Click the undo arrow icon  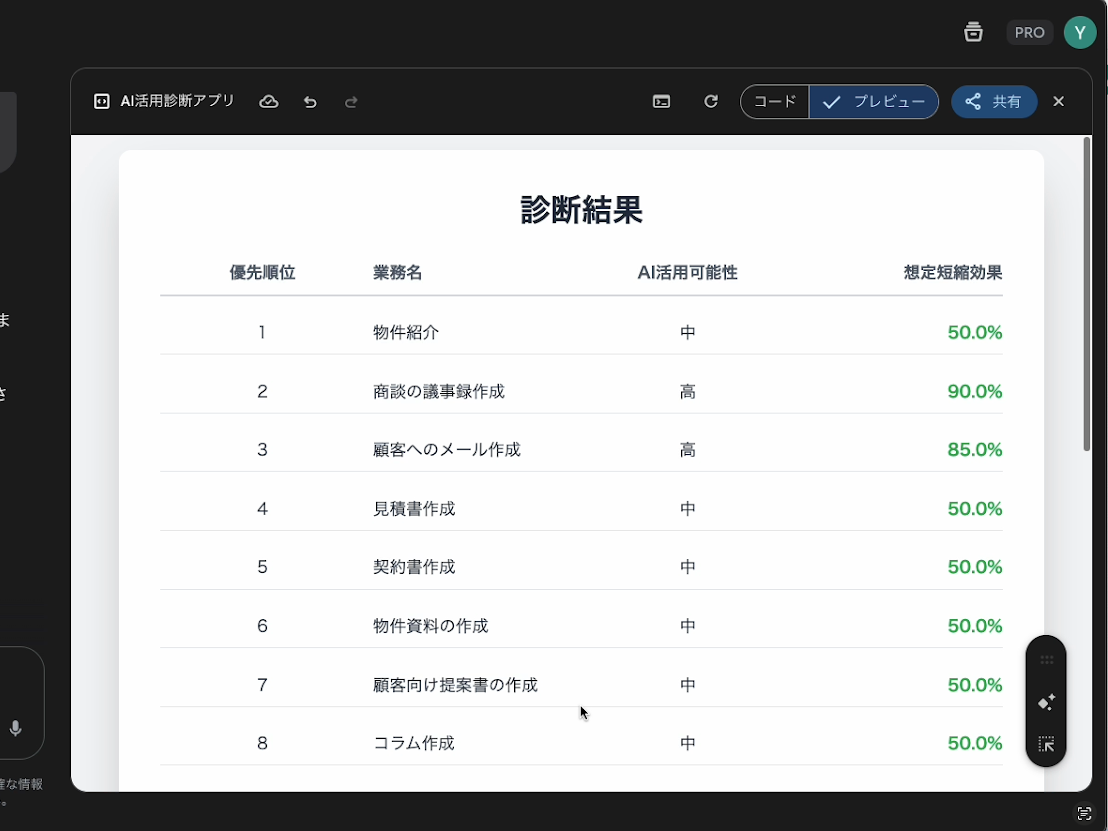310,102
